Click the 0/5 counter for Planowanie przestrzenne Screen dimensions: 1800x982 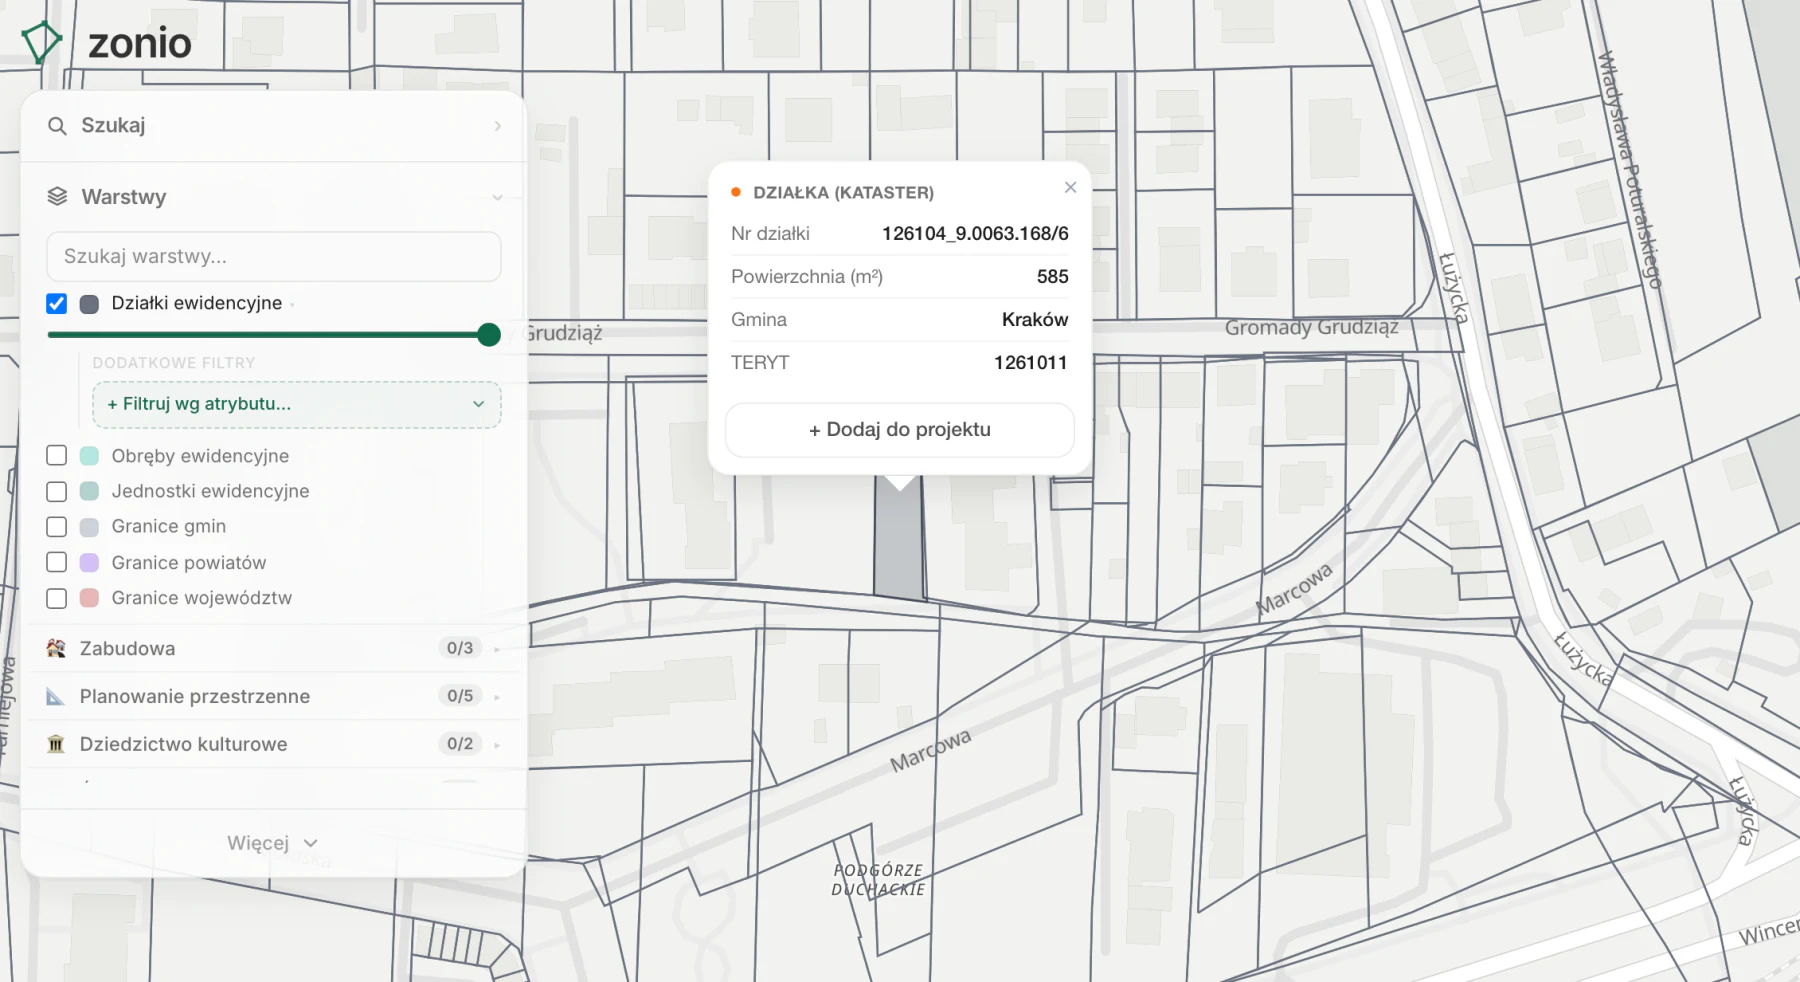(x=460, y=696)
